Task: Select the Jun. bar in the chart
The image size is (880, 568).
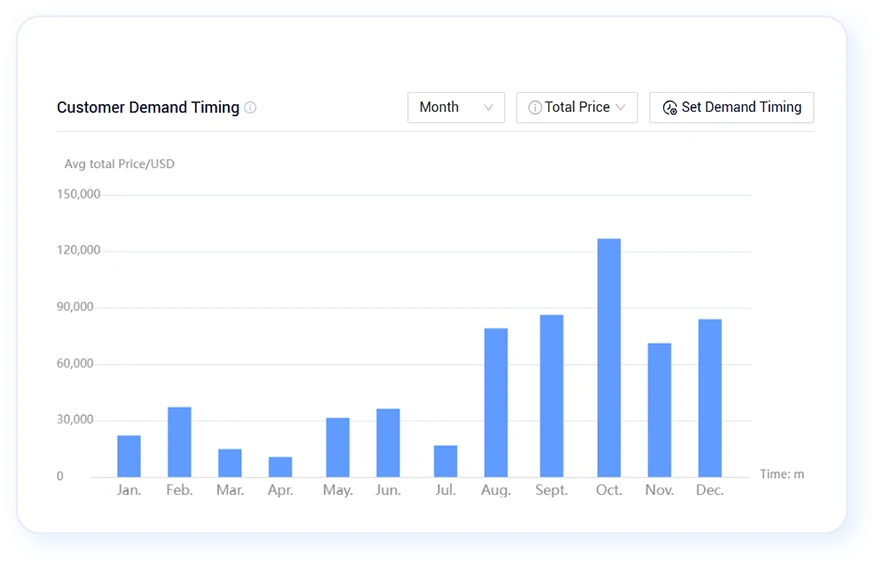Action: 388,443
